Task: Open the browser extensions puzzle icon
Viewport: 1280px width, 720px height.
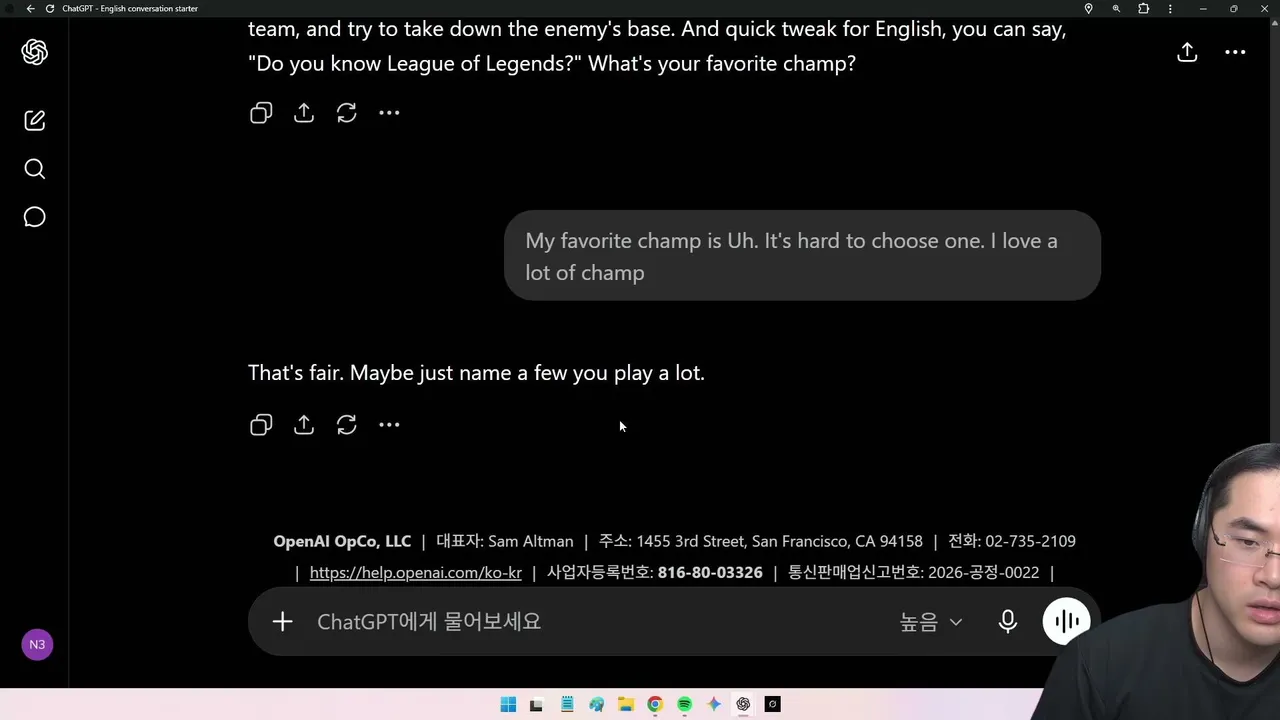Action: pyautogui.click(x=1144, y=8)
